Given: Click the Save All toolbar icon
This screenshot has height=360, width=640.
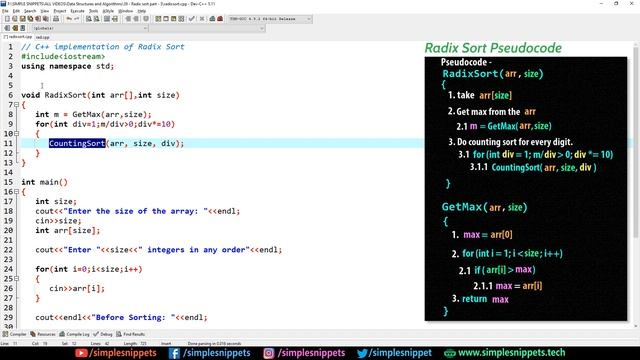Looking at the screenshot, I should point(30,19).
